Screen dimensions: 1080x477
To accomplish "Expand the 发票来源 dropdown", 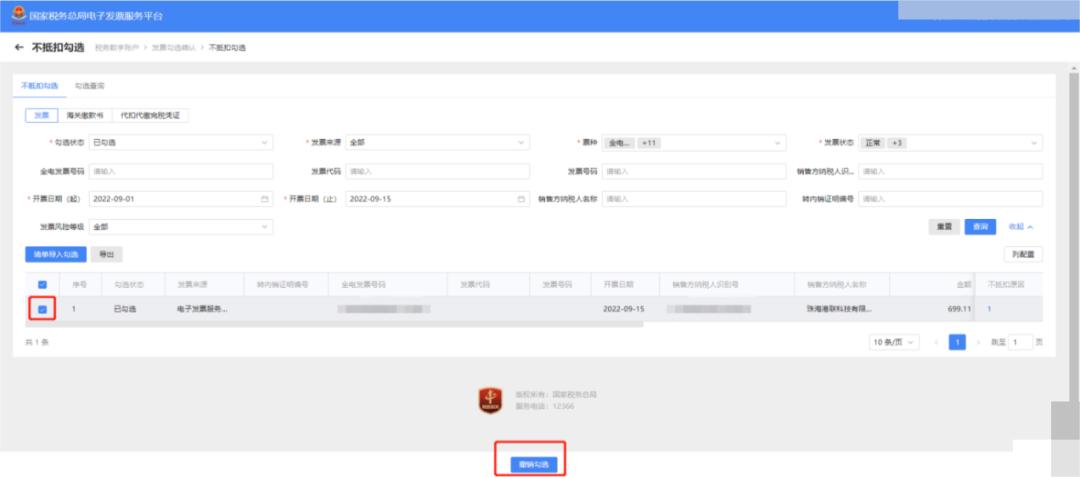I will tap(437, 143).
